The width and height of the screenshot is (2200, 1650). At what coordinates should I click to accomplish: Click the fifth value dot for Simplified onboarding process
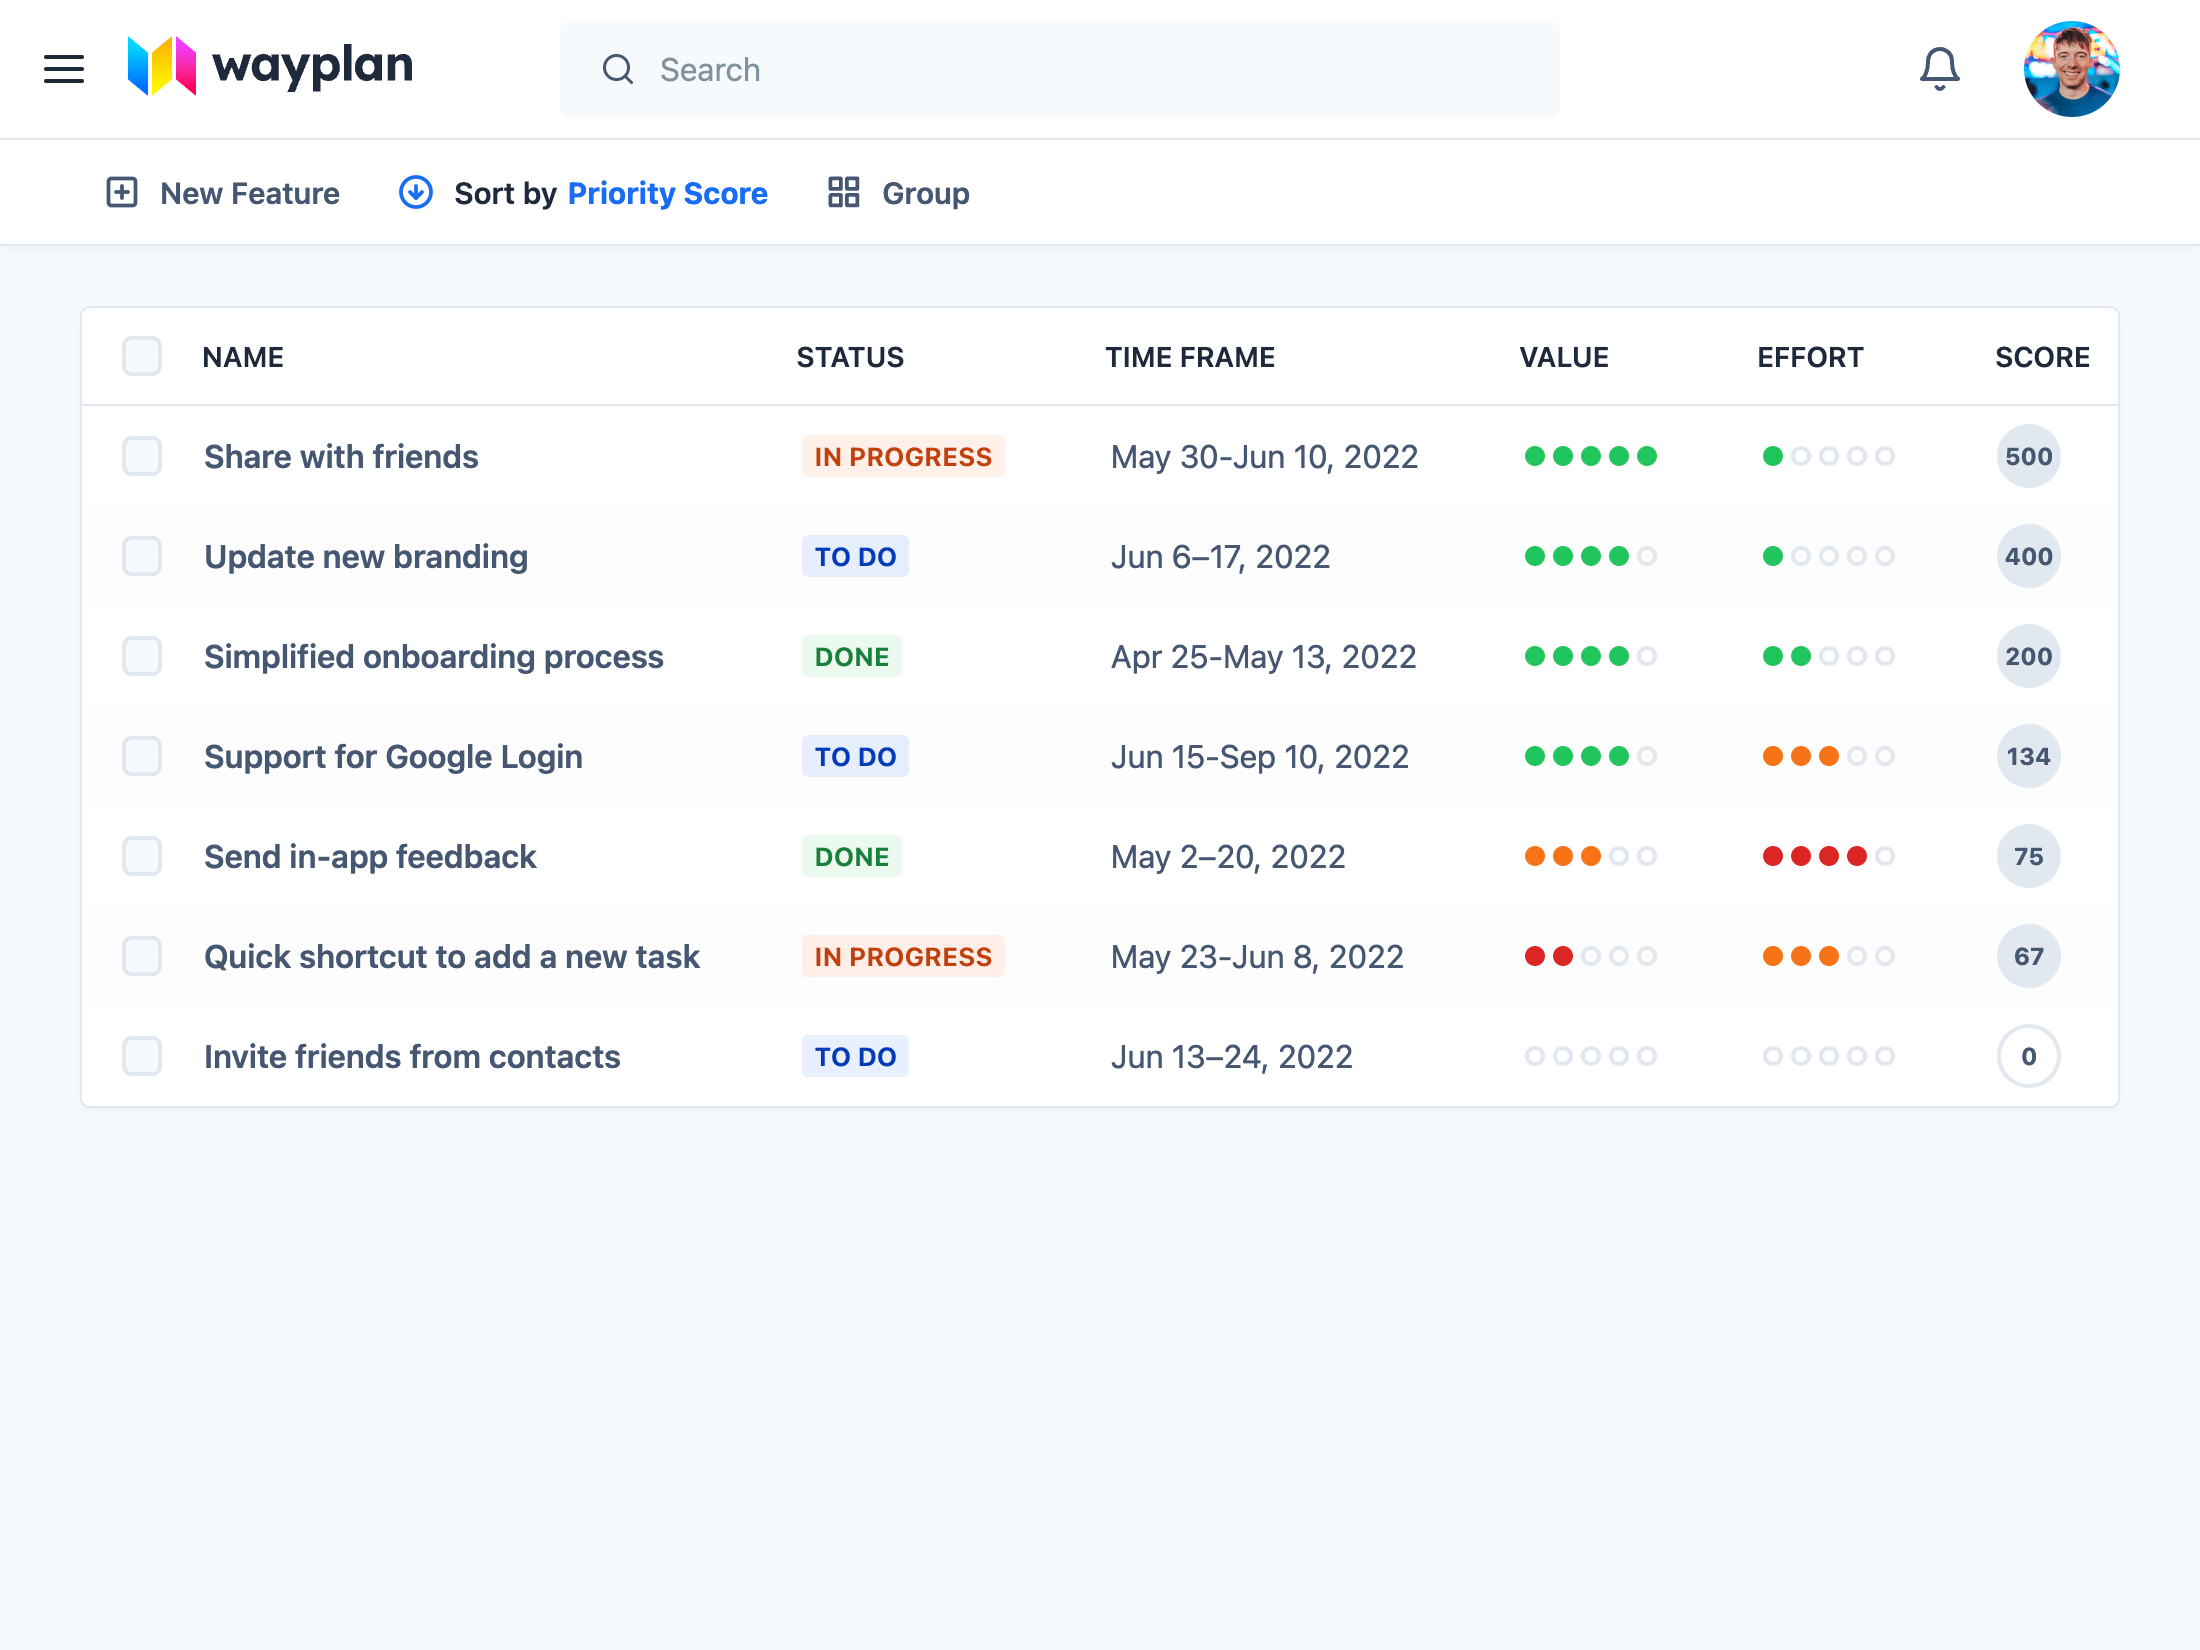(1647, 656)
